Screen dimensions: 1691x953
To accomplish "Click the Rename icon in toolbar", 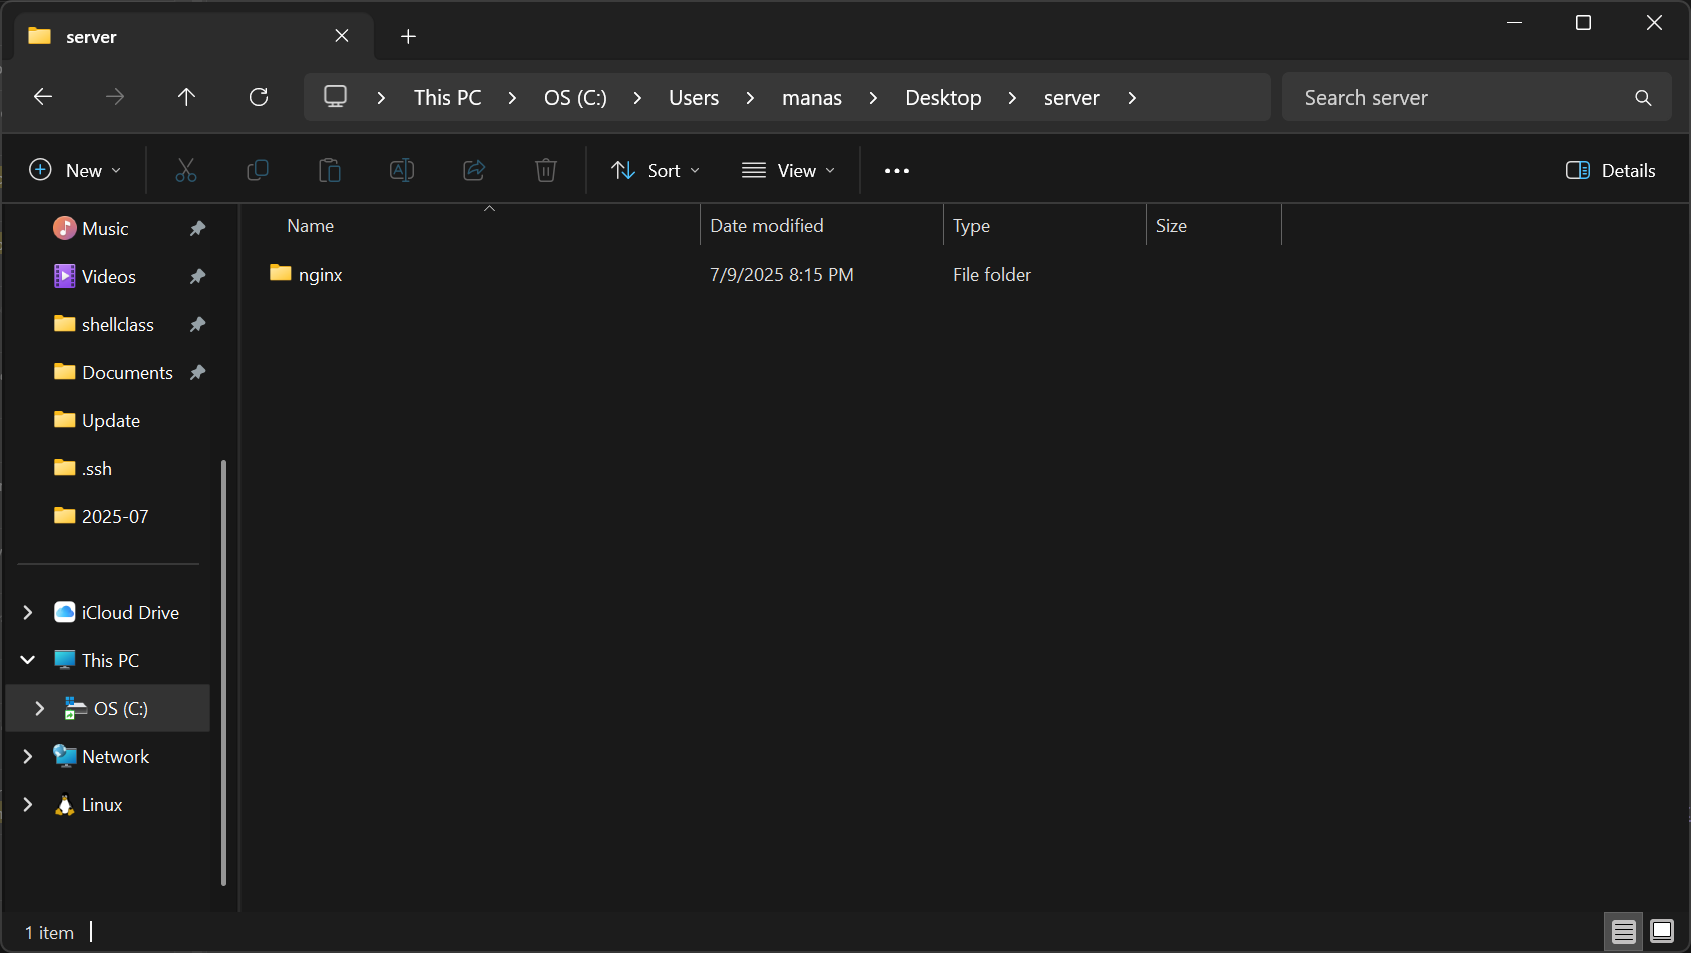I will click(402, 170).
